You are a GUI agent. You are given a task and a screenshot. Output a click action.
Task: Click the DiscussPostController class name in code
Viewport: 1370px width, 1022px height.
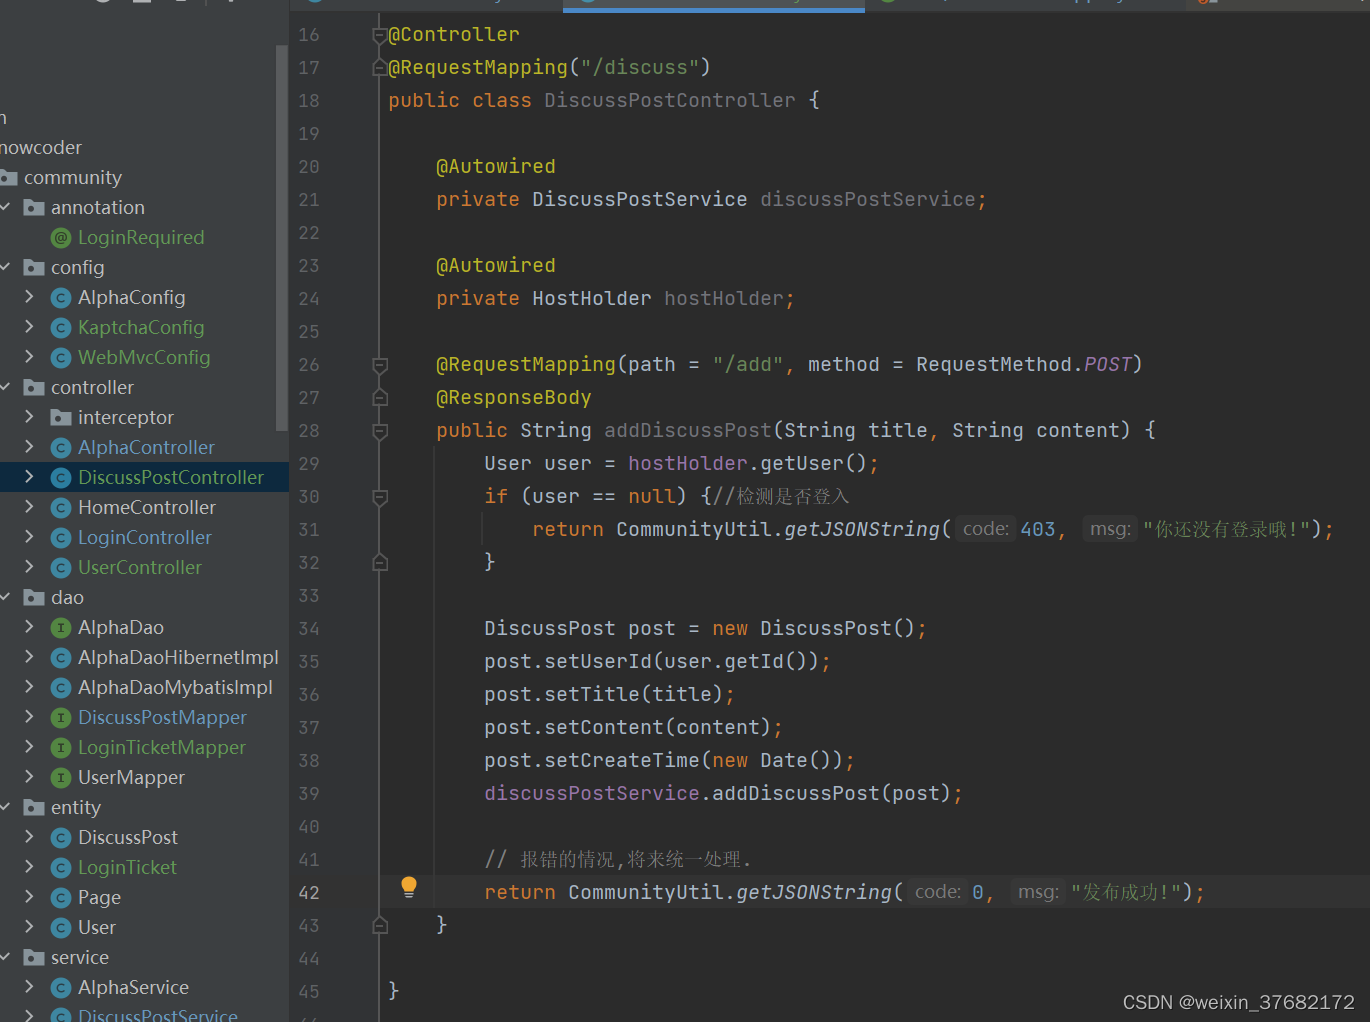click(670, 100)
